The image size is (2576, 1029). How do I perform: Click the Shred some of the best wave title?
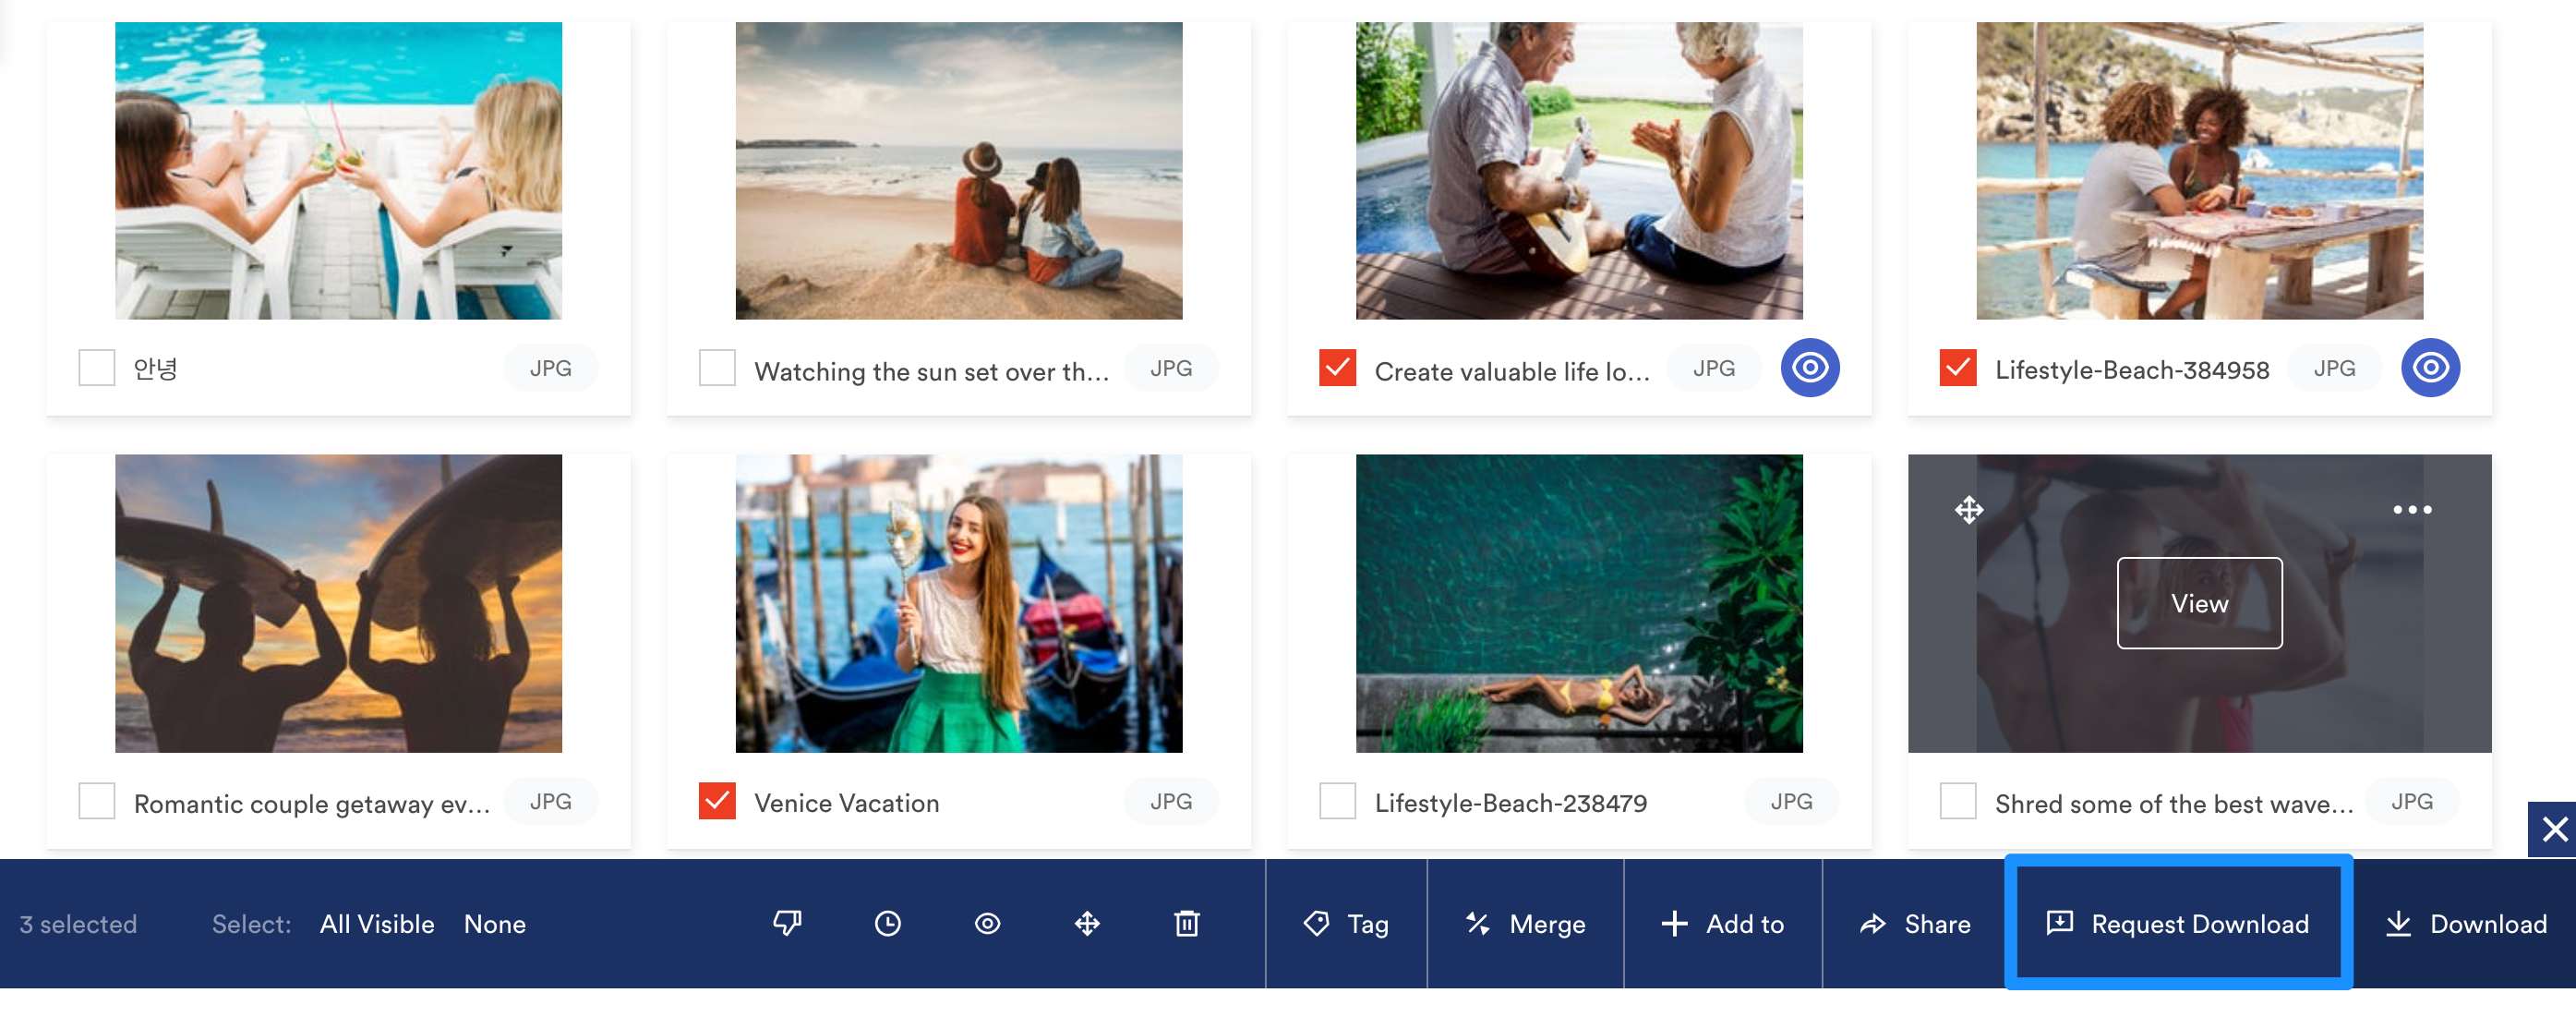point(2174,804)
